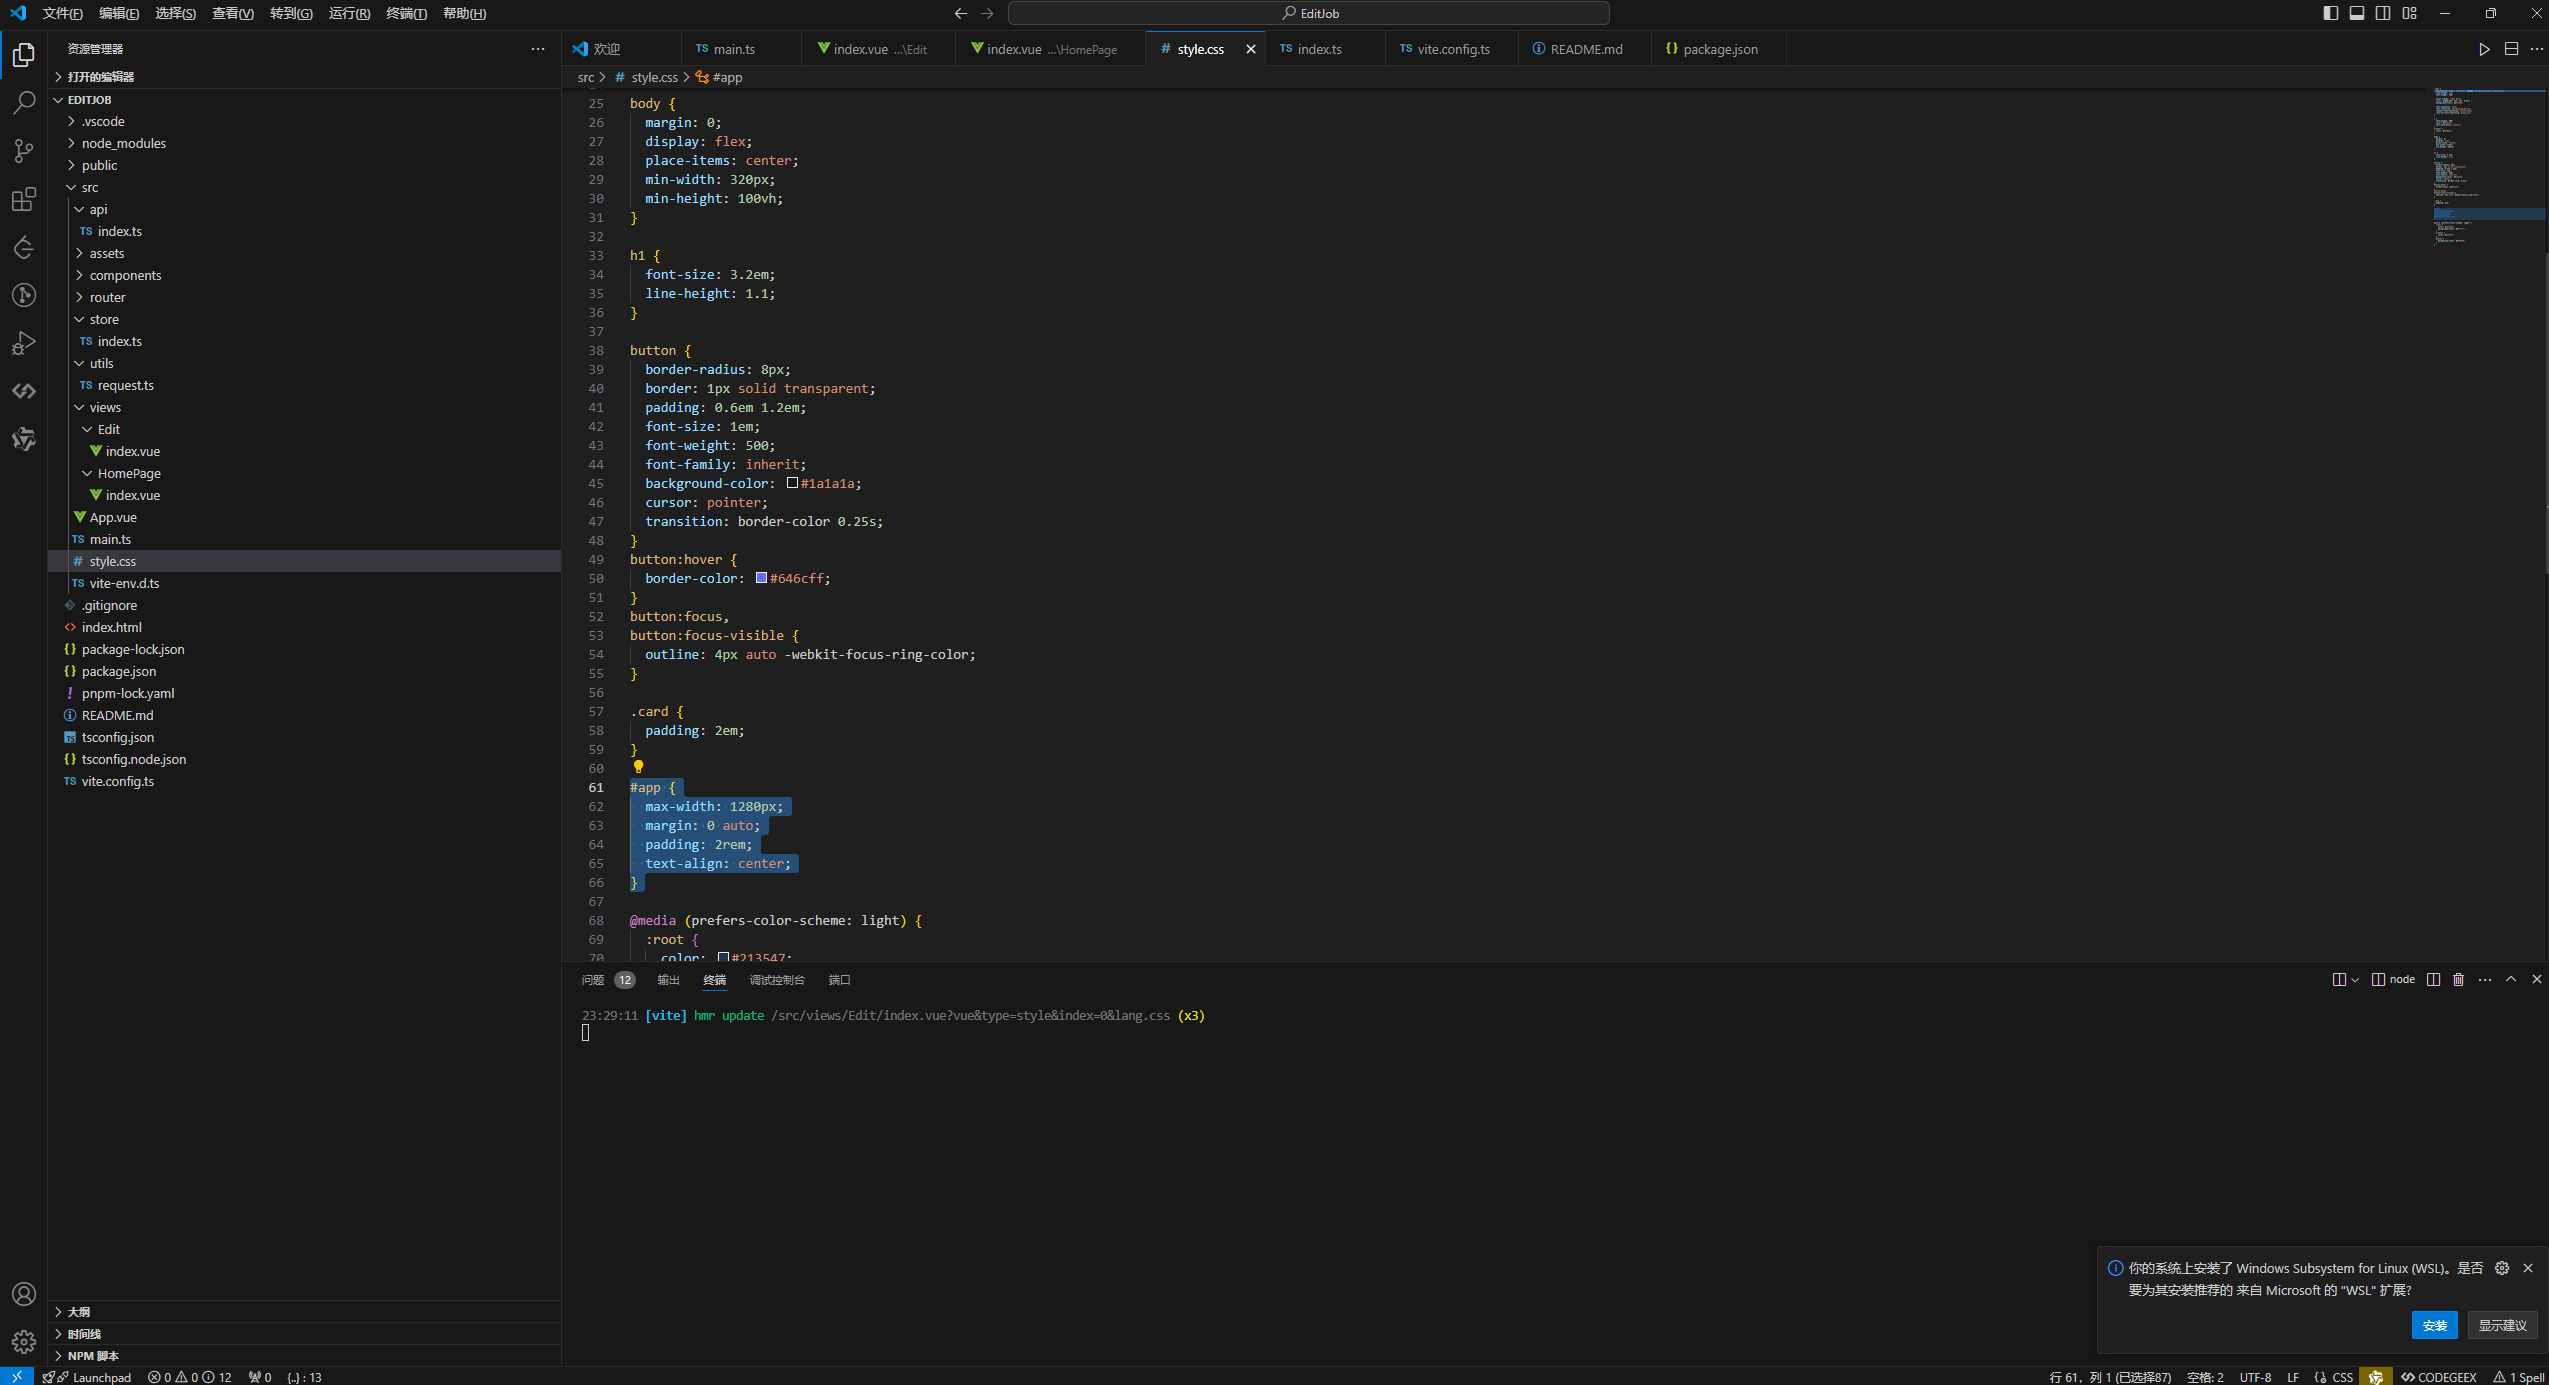Click 安装 button in WSL notification
Screen dimensions: 2549x1385
click(2434, 1325)
